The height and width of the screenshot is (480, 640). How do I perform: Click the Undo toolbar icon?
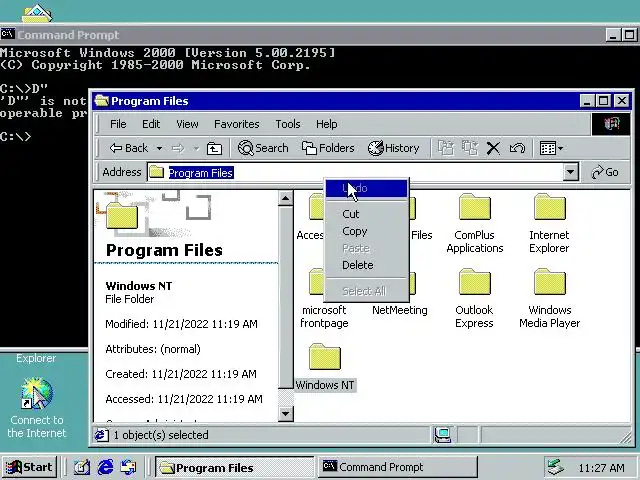tap(517, 148)
